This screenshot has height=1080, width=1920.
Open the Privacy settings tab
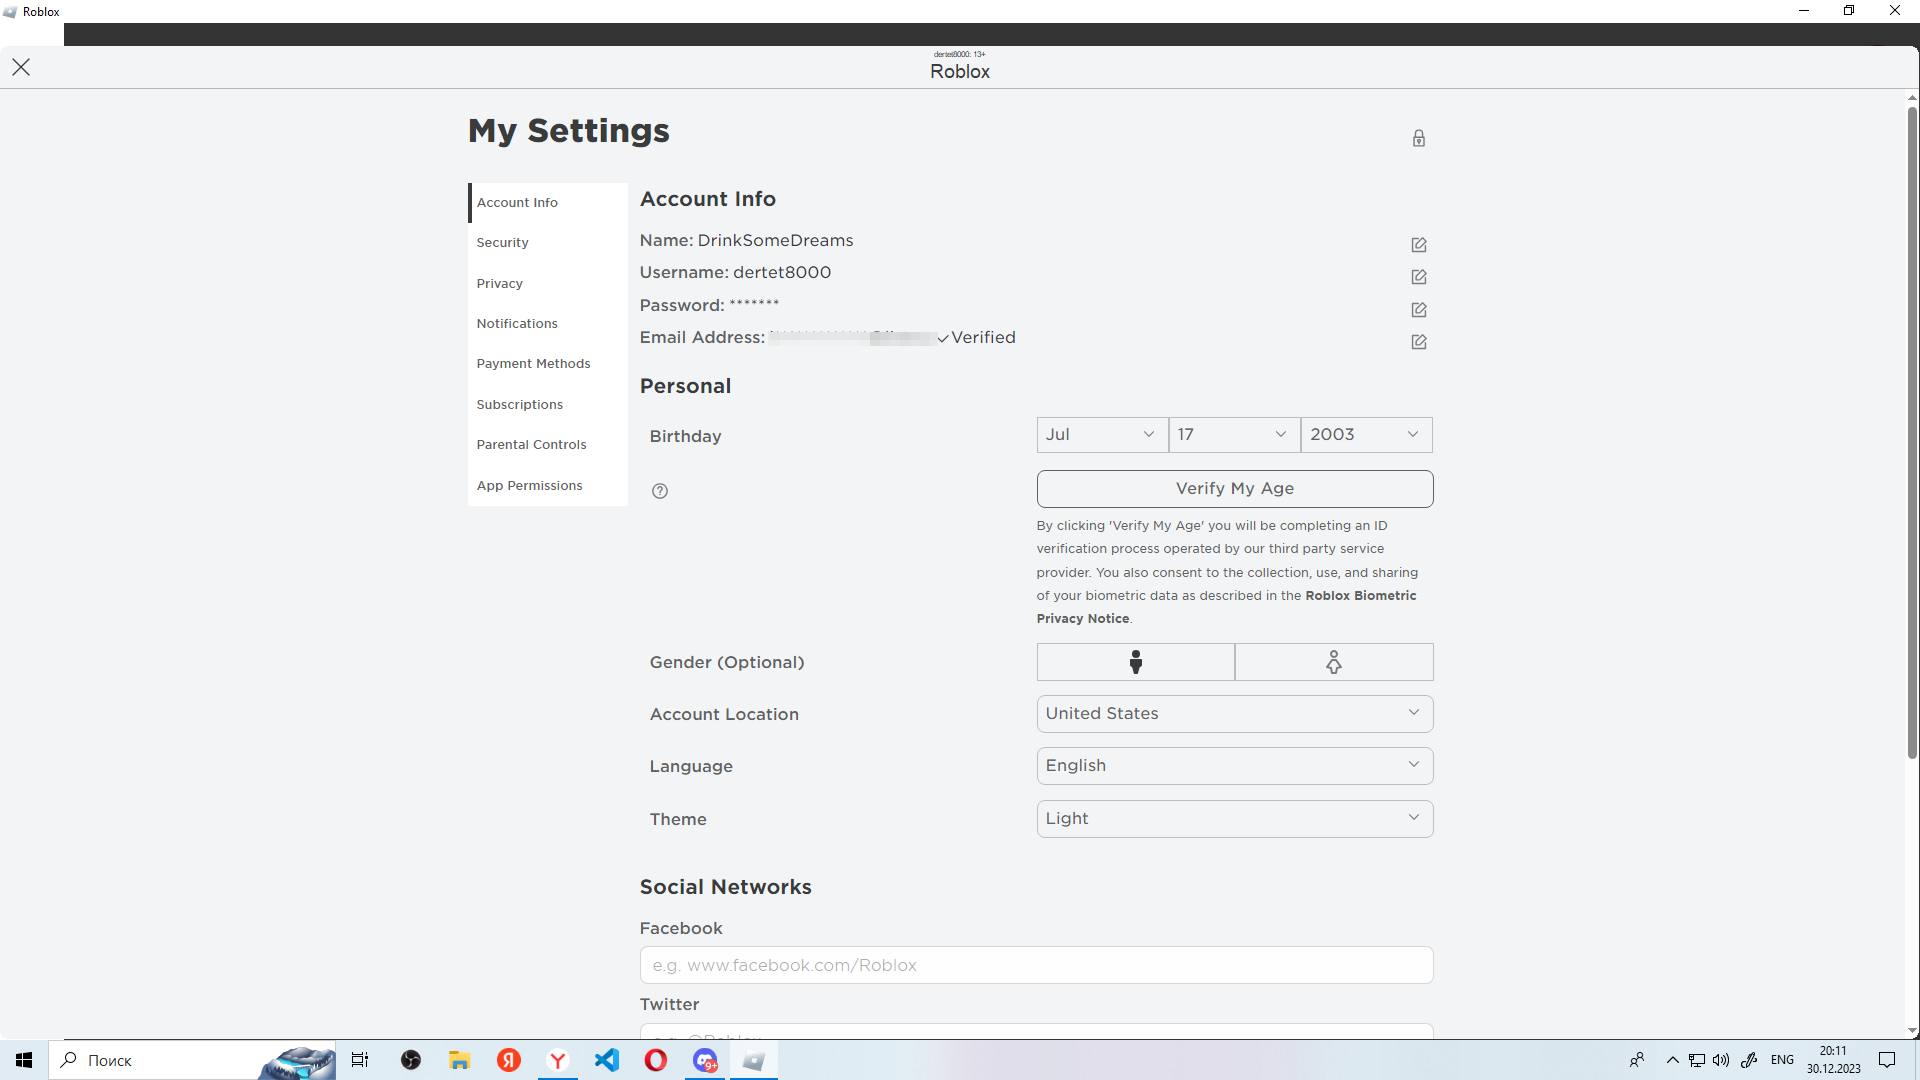(x=499, y=284)
